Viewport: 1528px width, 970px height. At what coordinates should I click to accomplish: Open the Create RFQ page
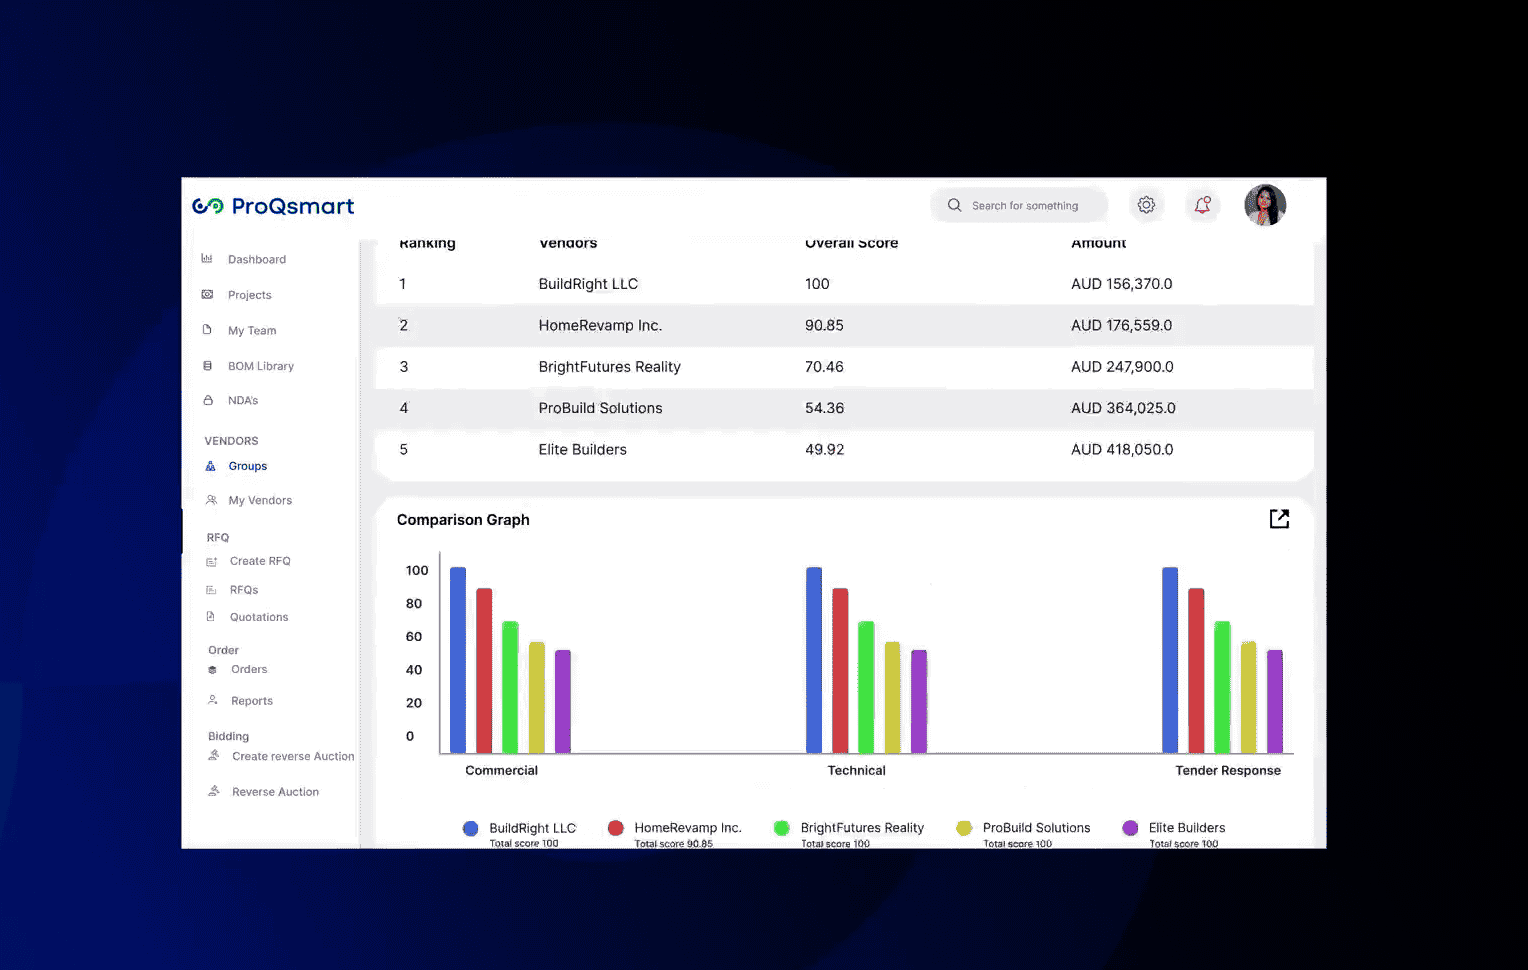tap(261, 561)
